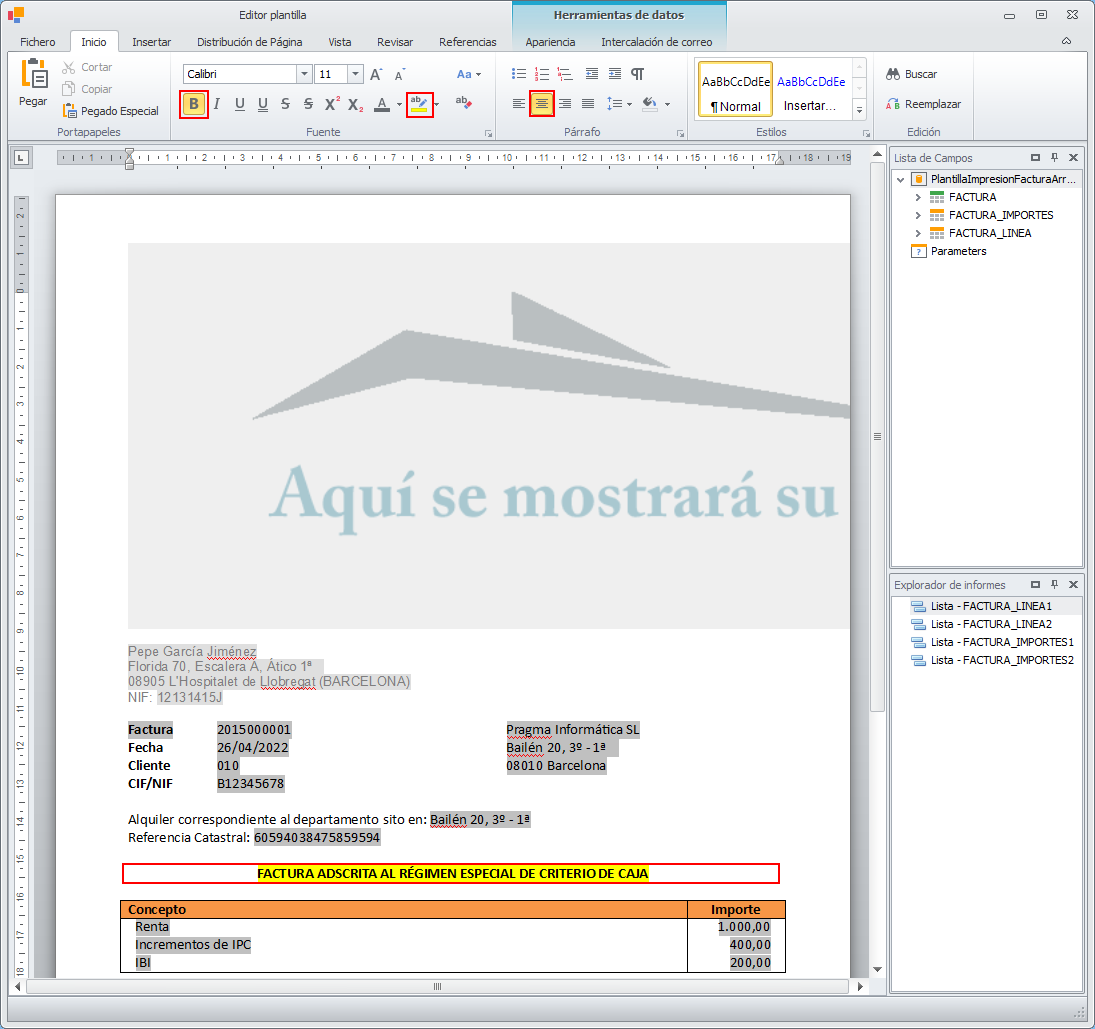Switch to the Insertar tab
Image resolution: width=1095 pixels, height=1029 pixels.
(x=151, y=42)
